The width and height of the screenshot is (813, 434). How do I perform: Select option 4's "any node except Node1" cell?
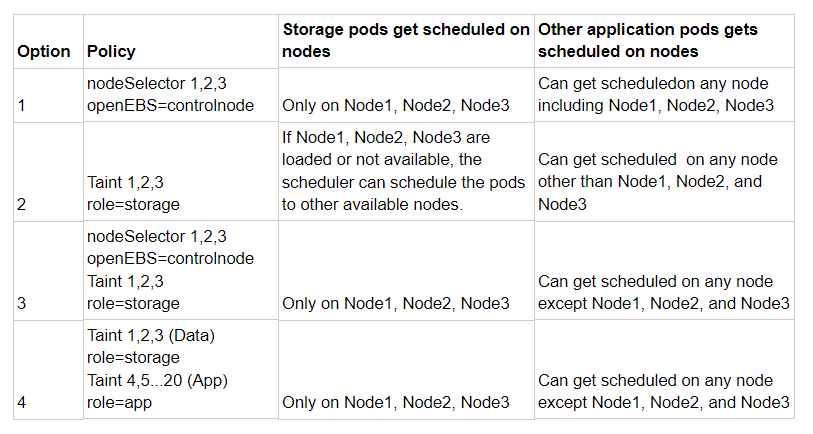[x=664, y=391]
